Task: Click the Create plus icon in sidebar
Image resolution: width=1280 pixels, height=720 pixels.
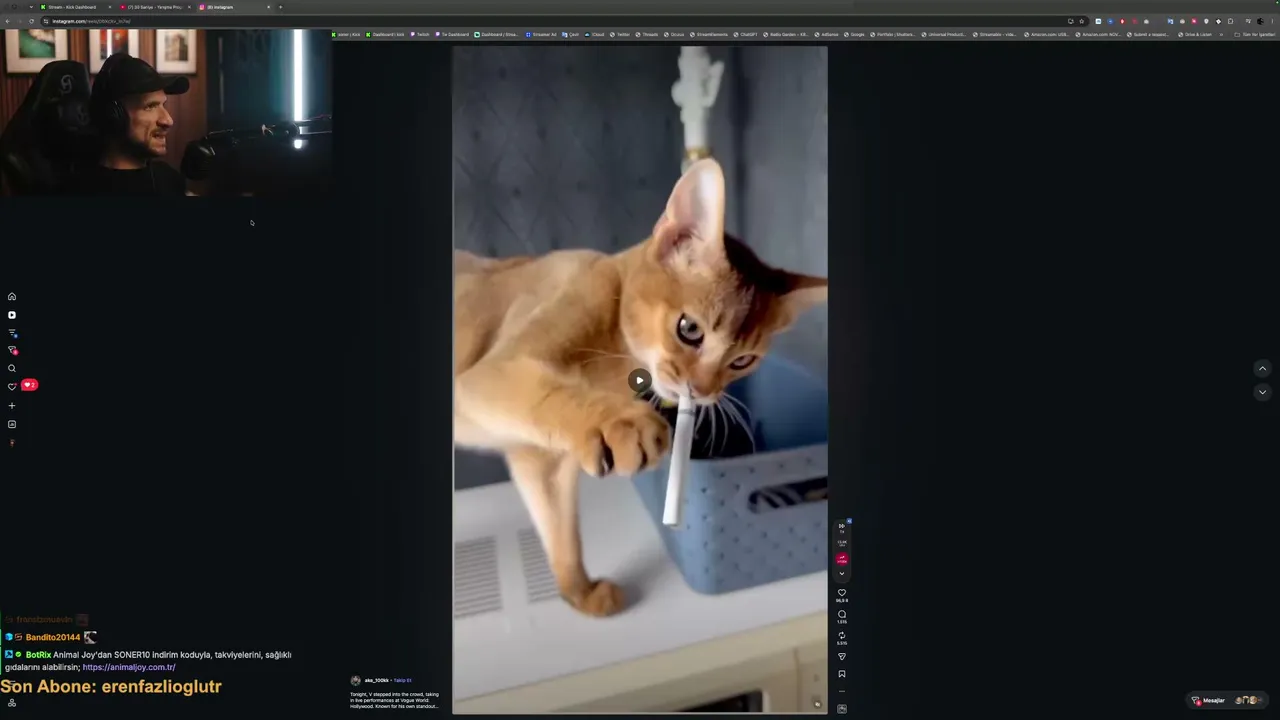Action: (x=12, y=406)
